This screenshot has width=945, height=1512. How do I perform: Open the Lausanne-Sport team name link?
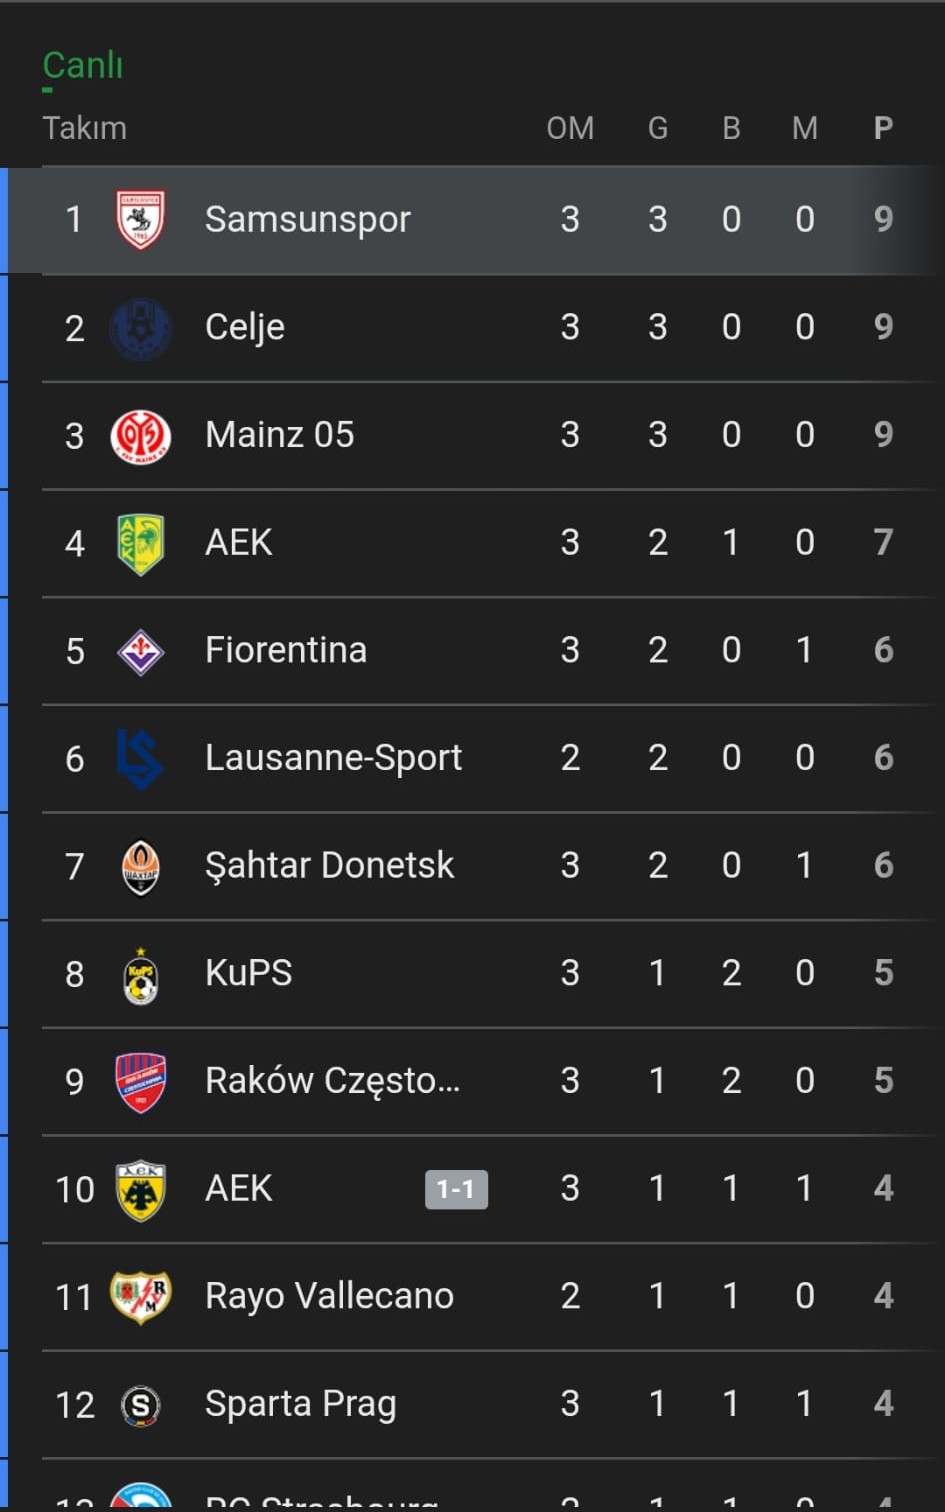[x=333, y=758]
